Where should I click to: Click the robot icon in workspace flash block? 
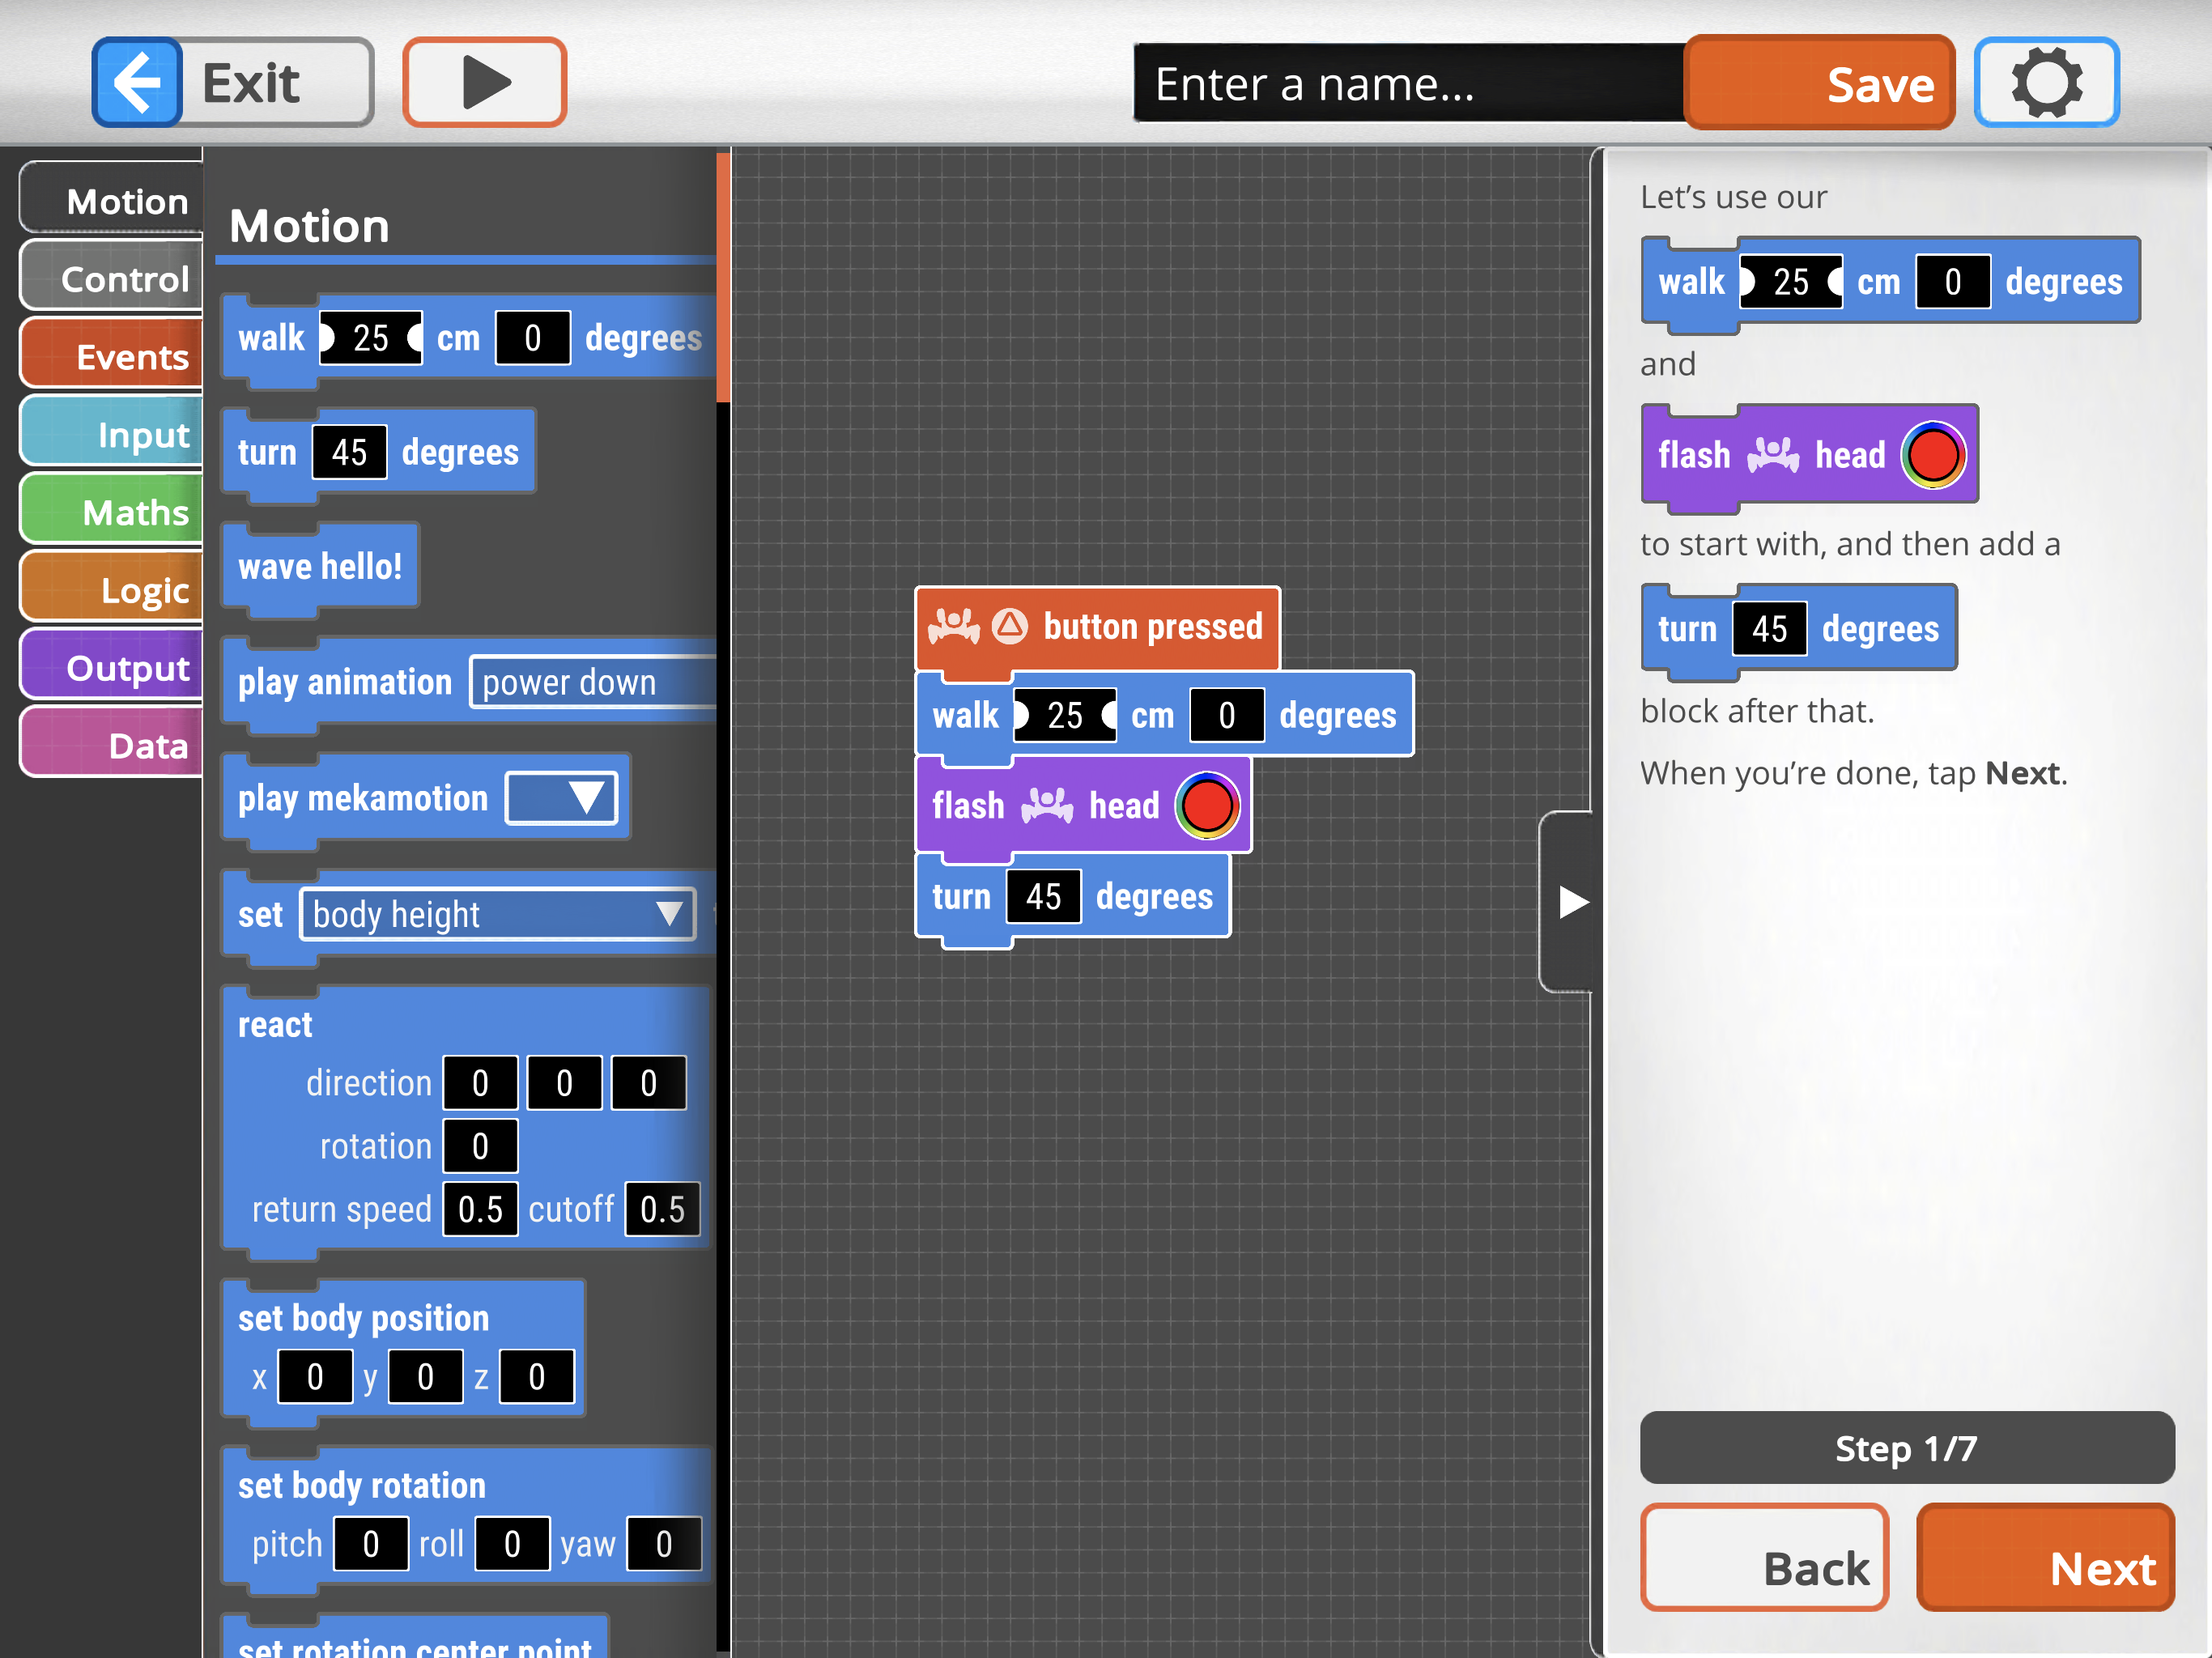[x=1047, y=805]
